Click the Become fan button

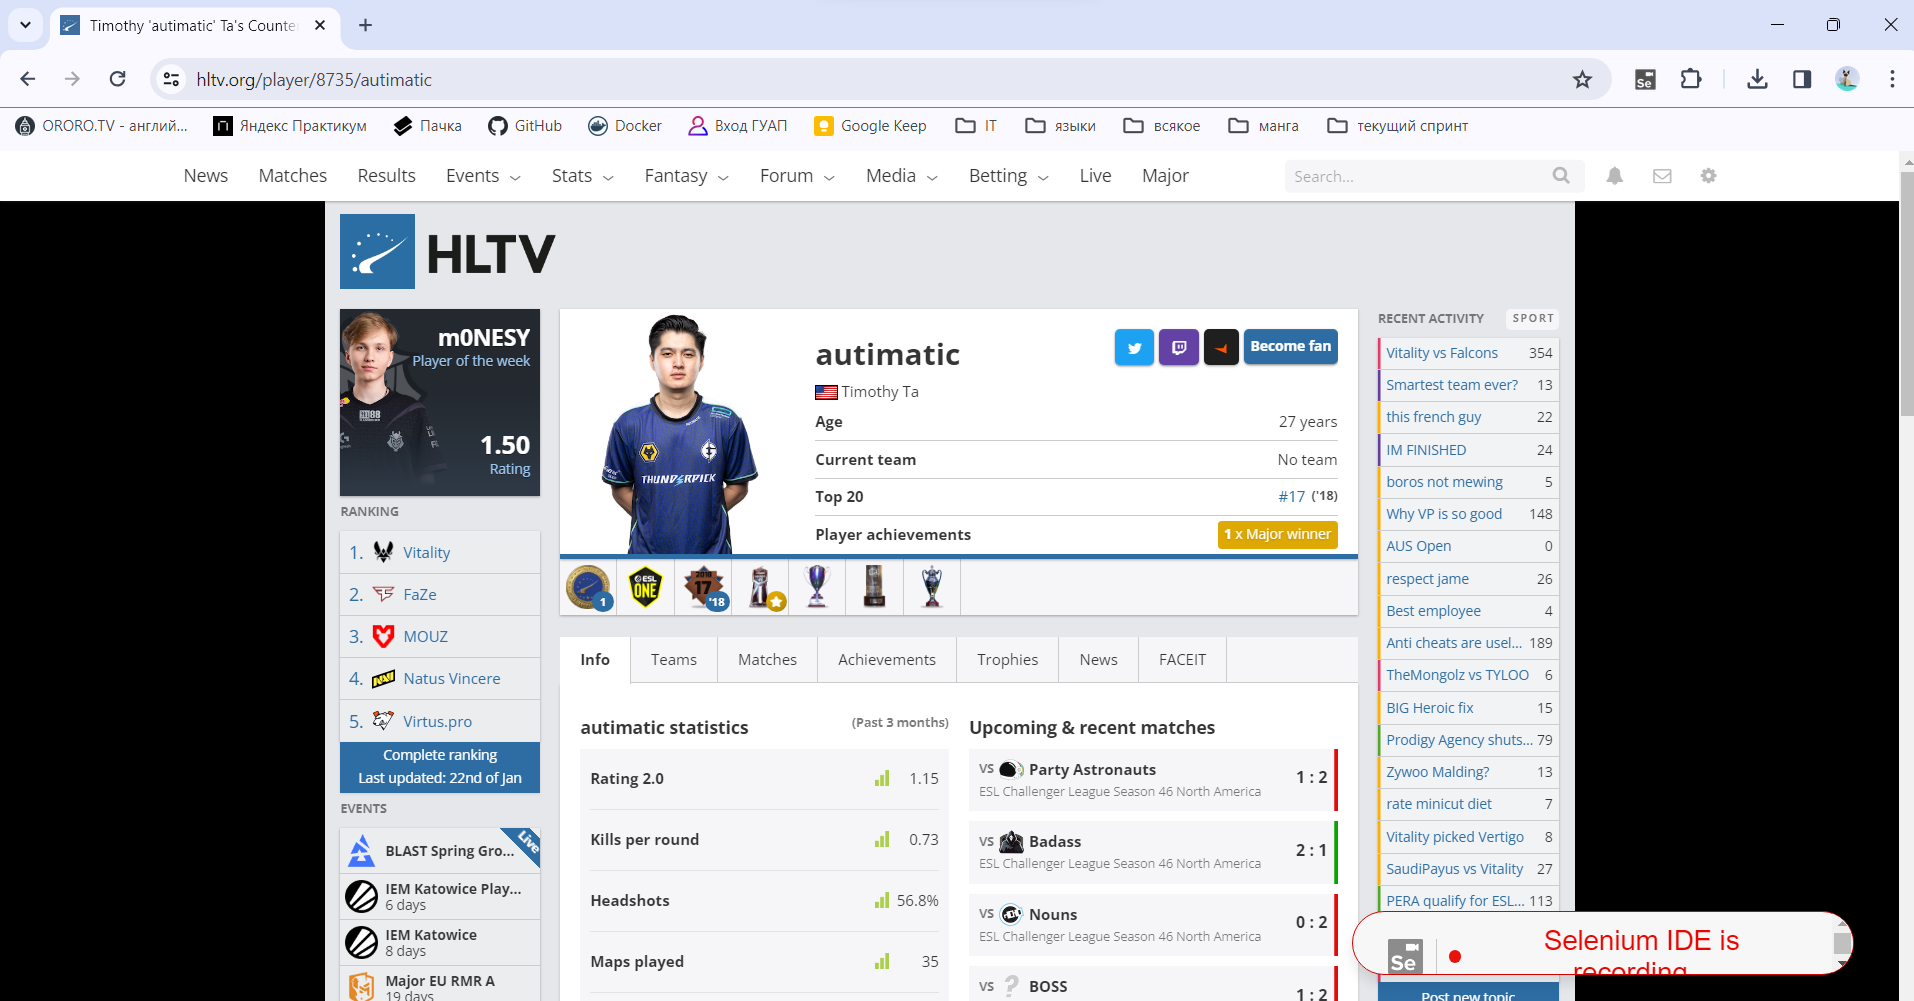1290,347
